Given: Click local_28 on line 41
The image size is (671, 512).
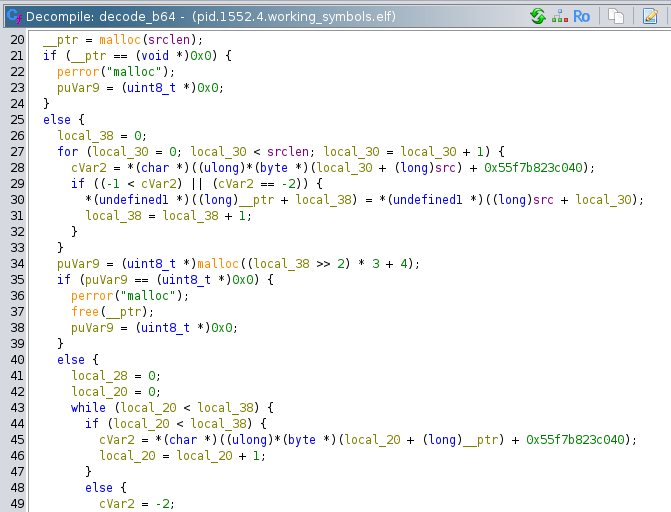Looking at the screenshot, I should (99, 375).
